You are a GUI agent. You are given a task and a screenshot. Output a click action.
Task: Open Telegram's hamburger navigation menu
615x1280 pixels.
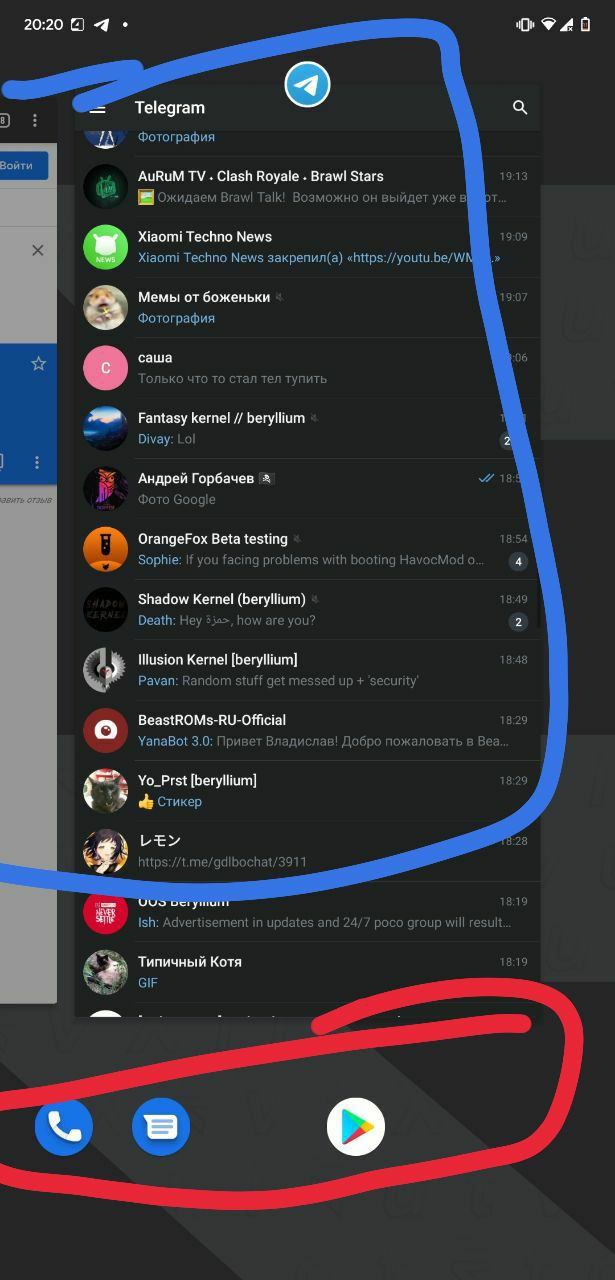point(97,108)
